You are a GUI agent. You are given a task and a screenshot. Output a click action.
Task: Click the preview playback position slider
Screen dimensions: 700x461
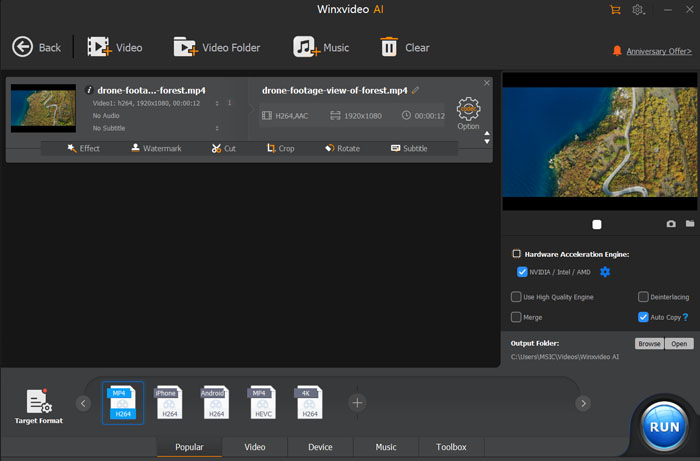[x=597, y=224]
